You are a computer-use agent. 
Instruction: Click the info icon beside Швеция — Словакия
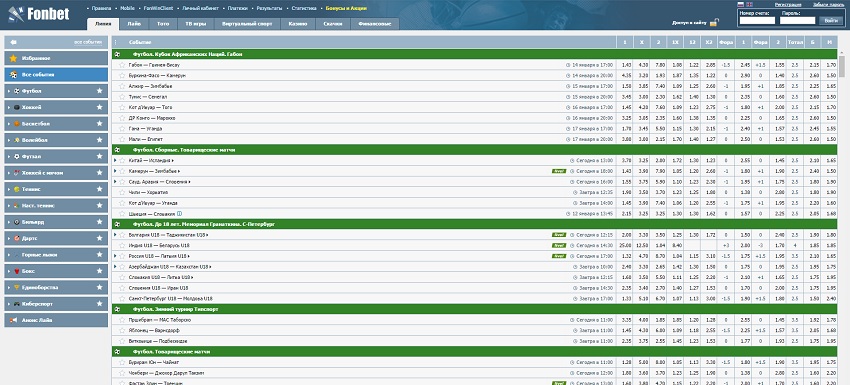click(179, 214)
